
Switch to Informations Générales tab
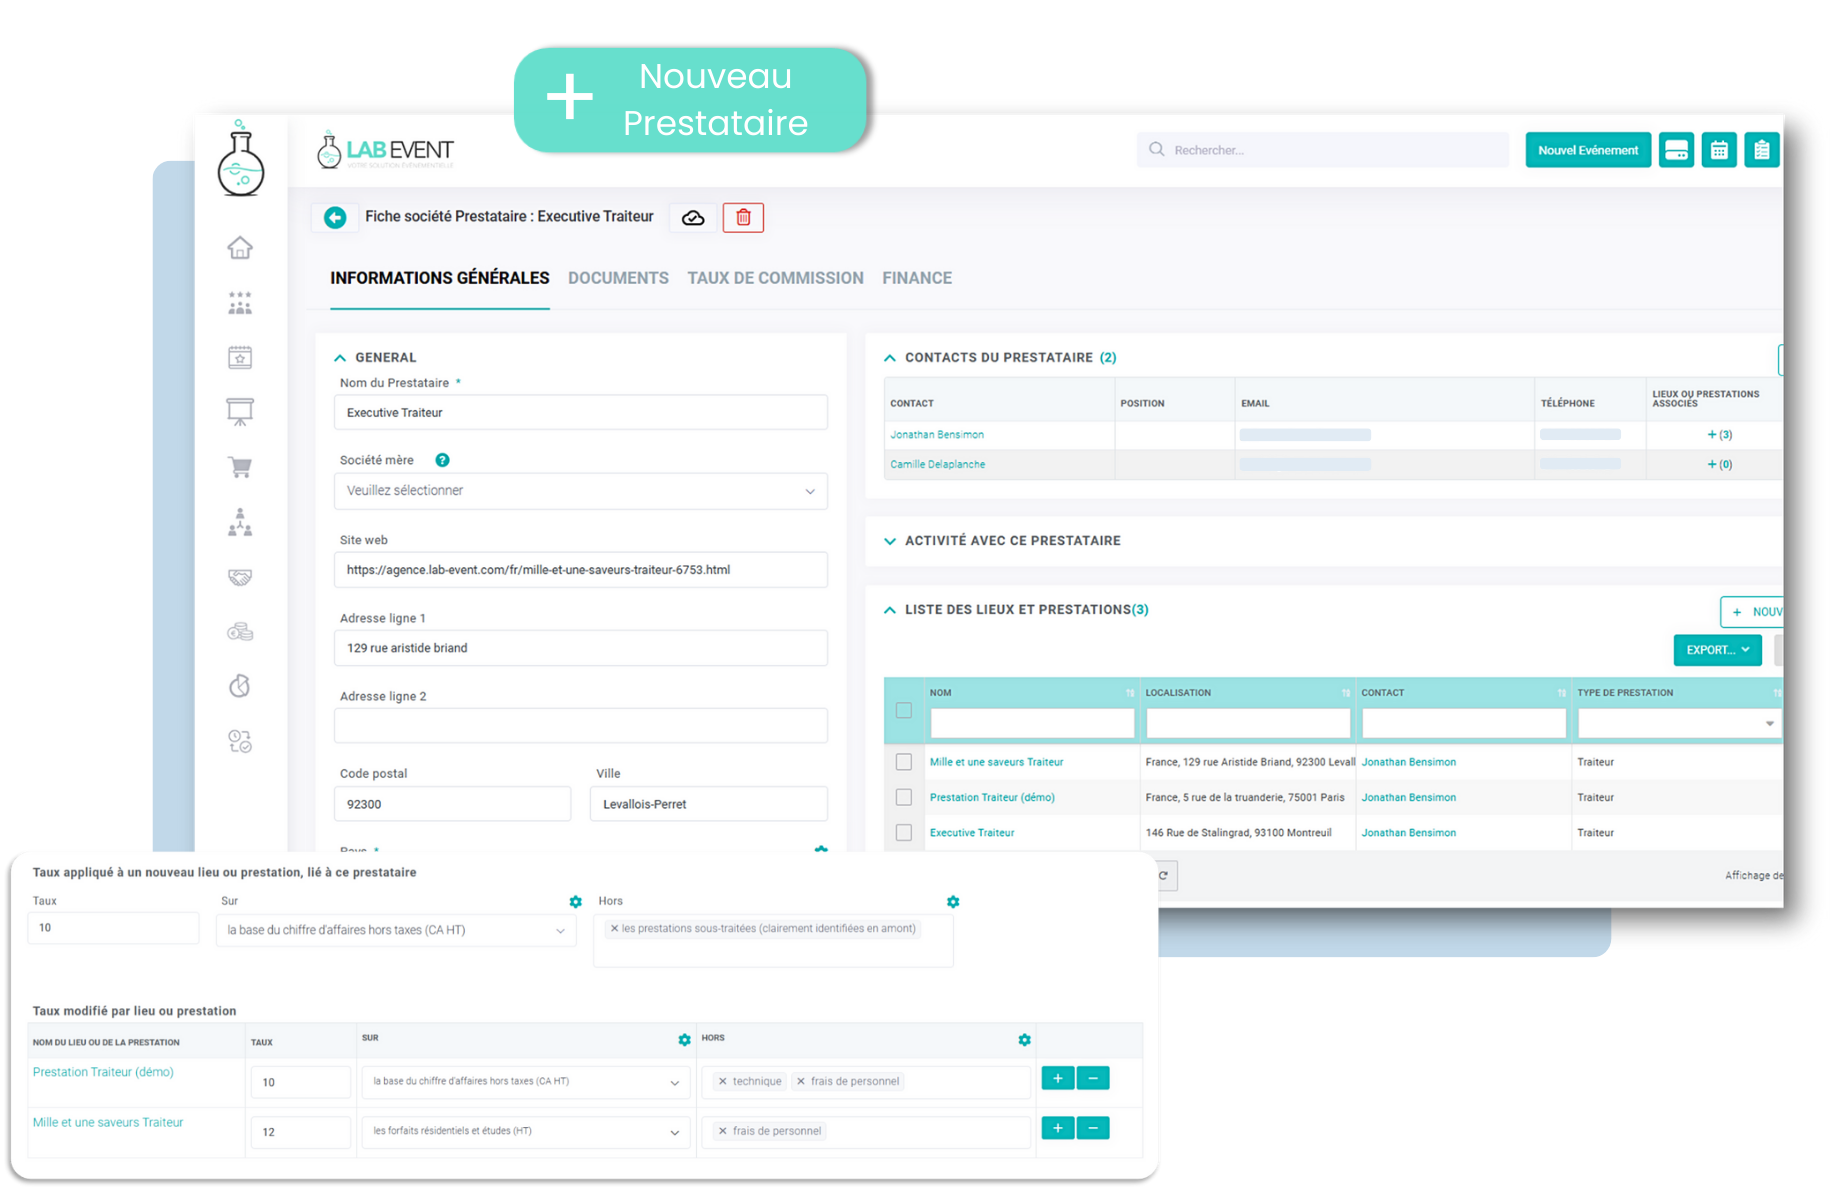[440, 278]
